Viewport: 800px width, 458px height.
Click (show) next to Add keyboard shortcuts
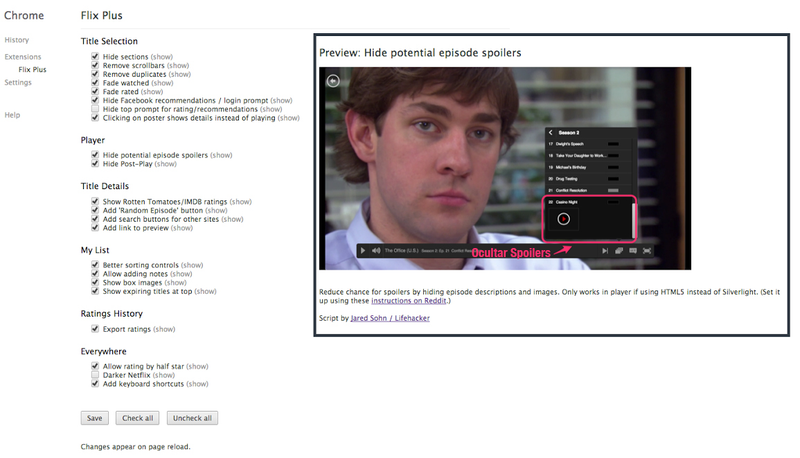[x=197, y=384]
